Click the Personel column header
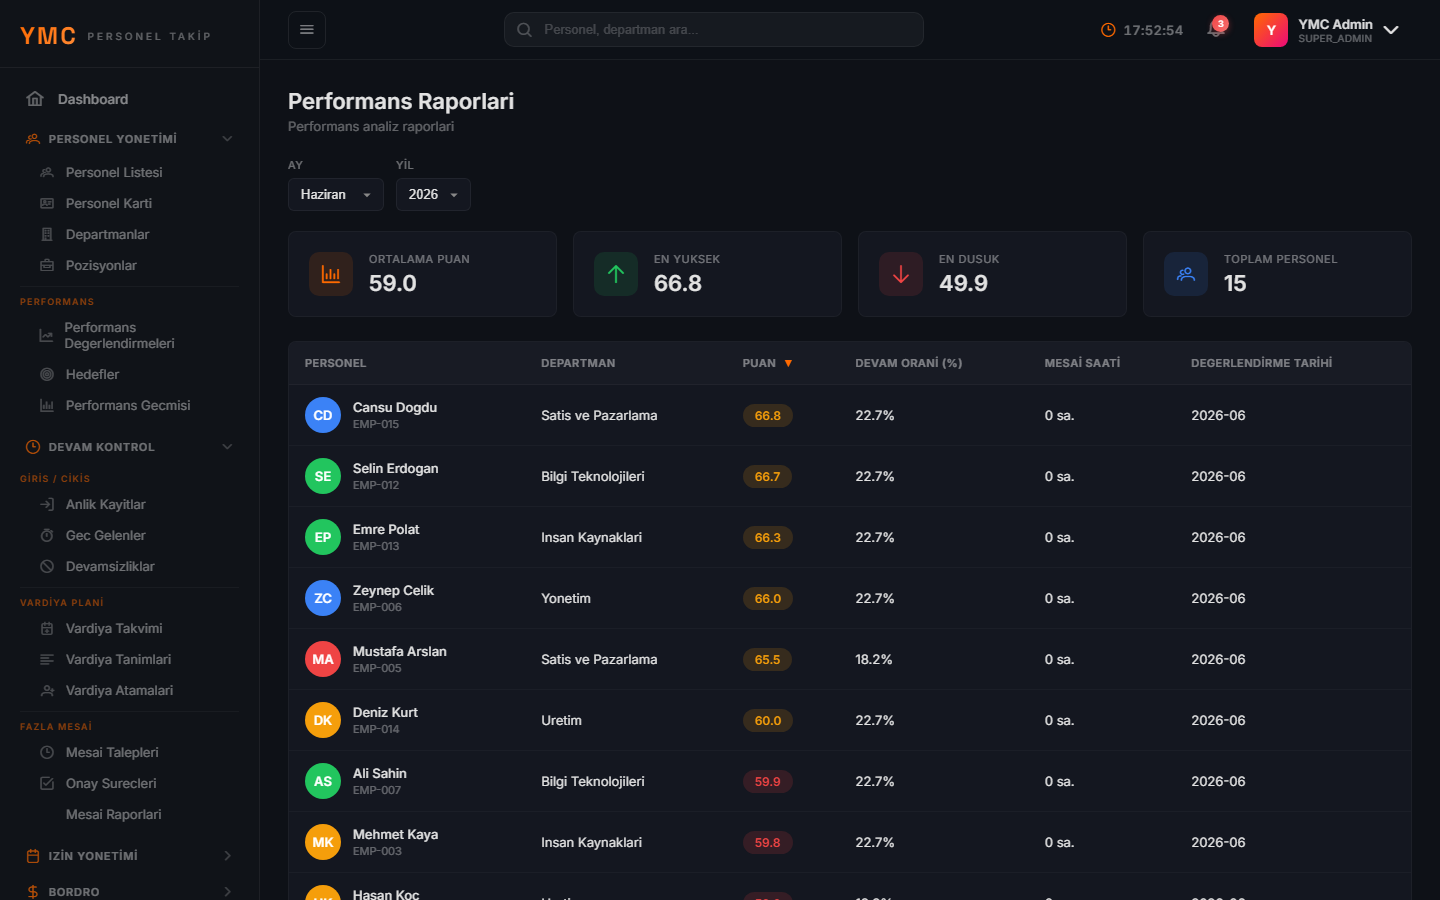The image size is (1440, 900). 335,363
